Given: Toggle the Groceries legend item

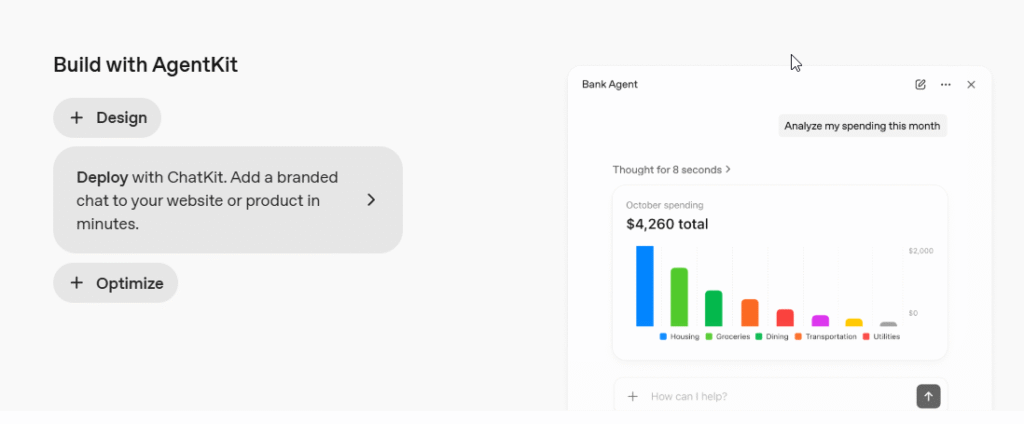Looking at the screenshot, I should click(728, 337).
